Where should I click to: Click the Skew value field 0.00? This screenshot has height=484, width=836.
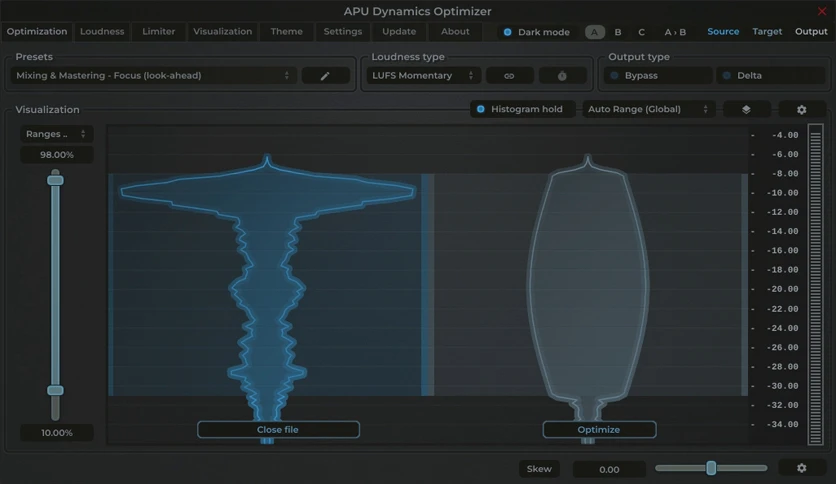pyautogui.click(x=609, y=469)
